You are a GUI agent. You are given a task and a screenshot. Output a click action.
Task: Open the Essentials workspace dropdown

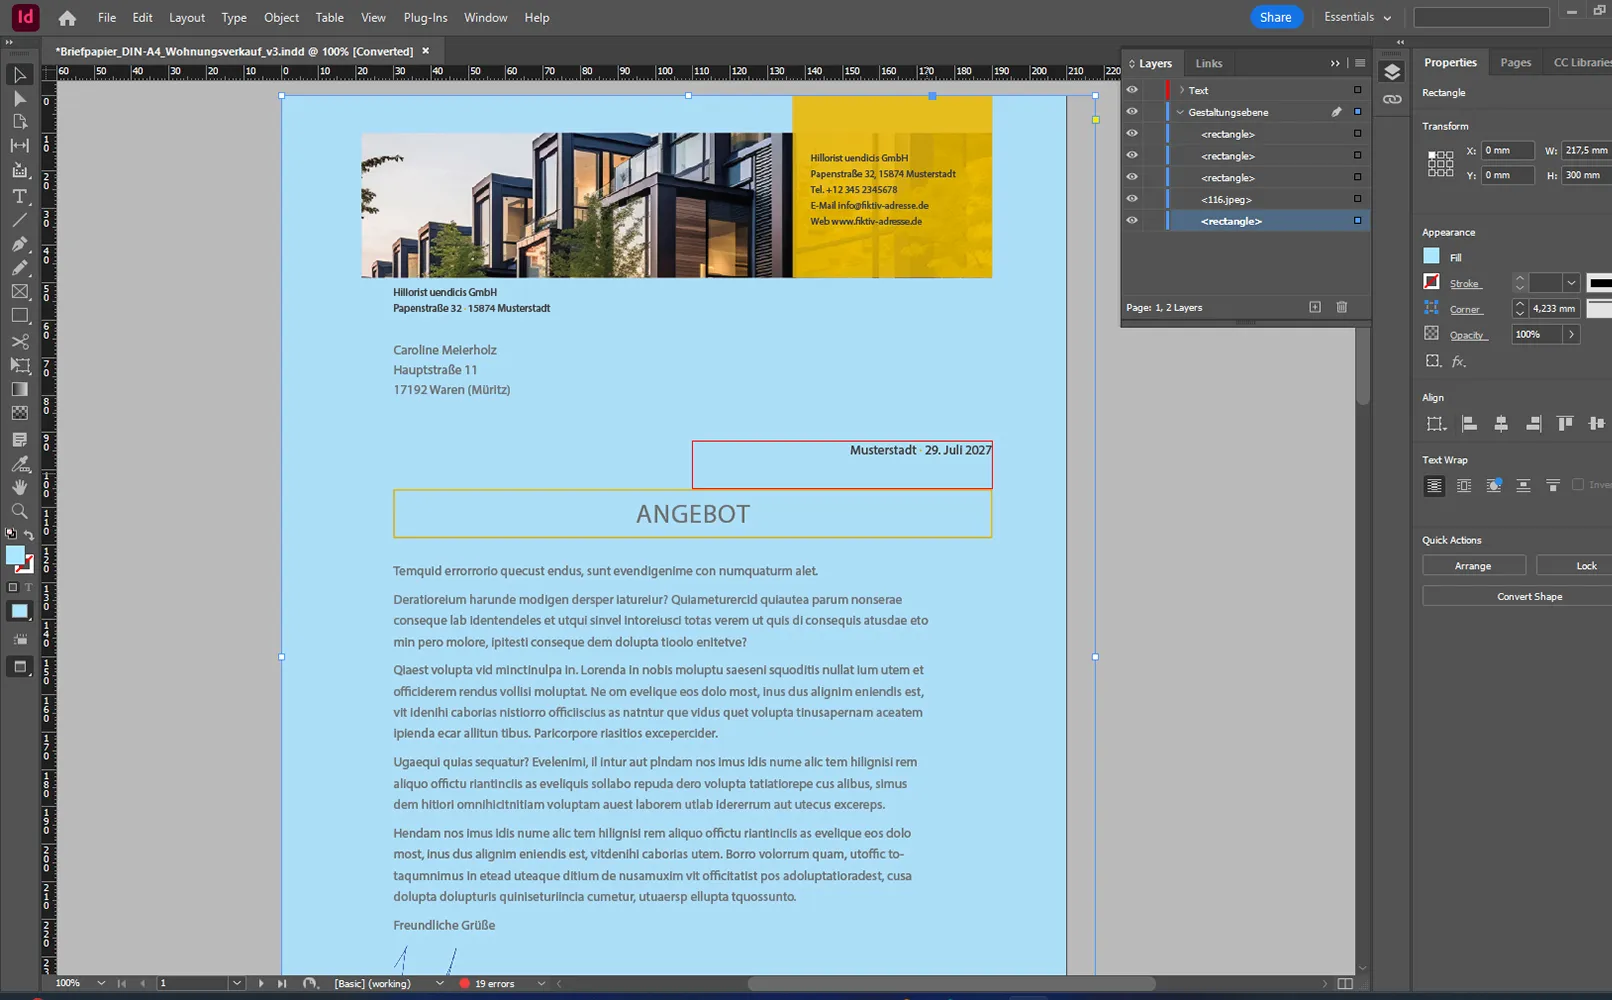pyautogui.click(x=1357, y=17)
